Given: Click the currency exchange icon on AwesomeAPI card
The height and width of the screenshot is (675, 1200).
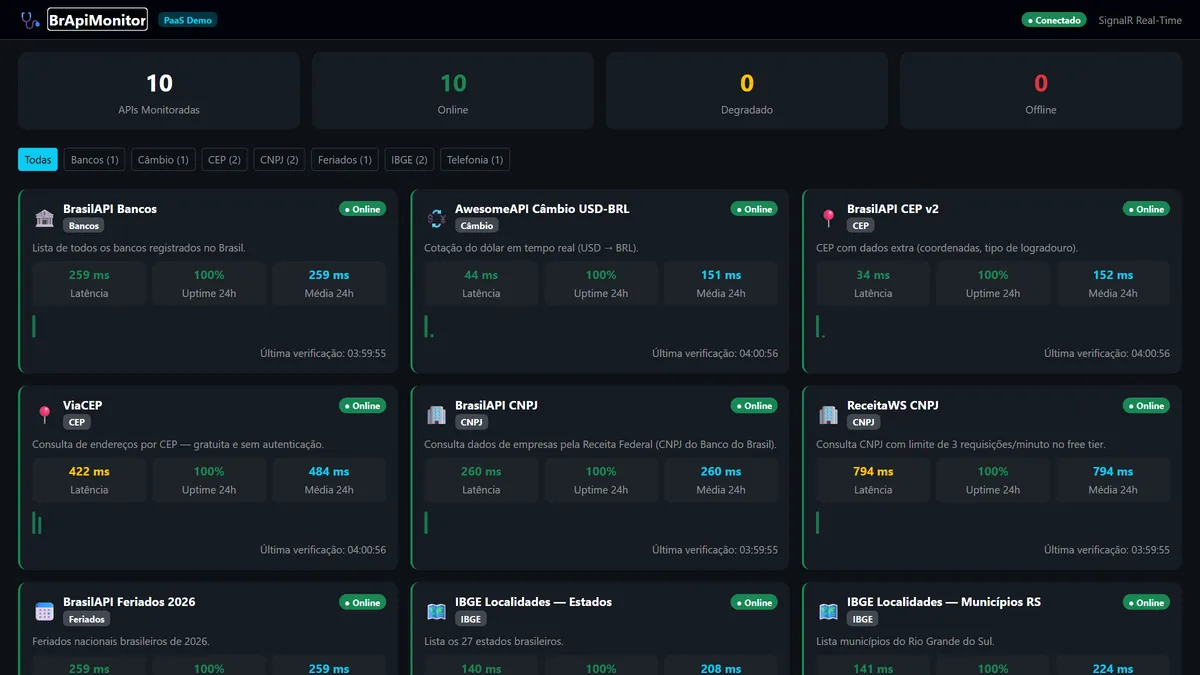Looking at the screenshot, I should [x=436, y=217].
